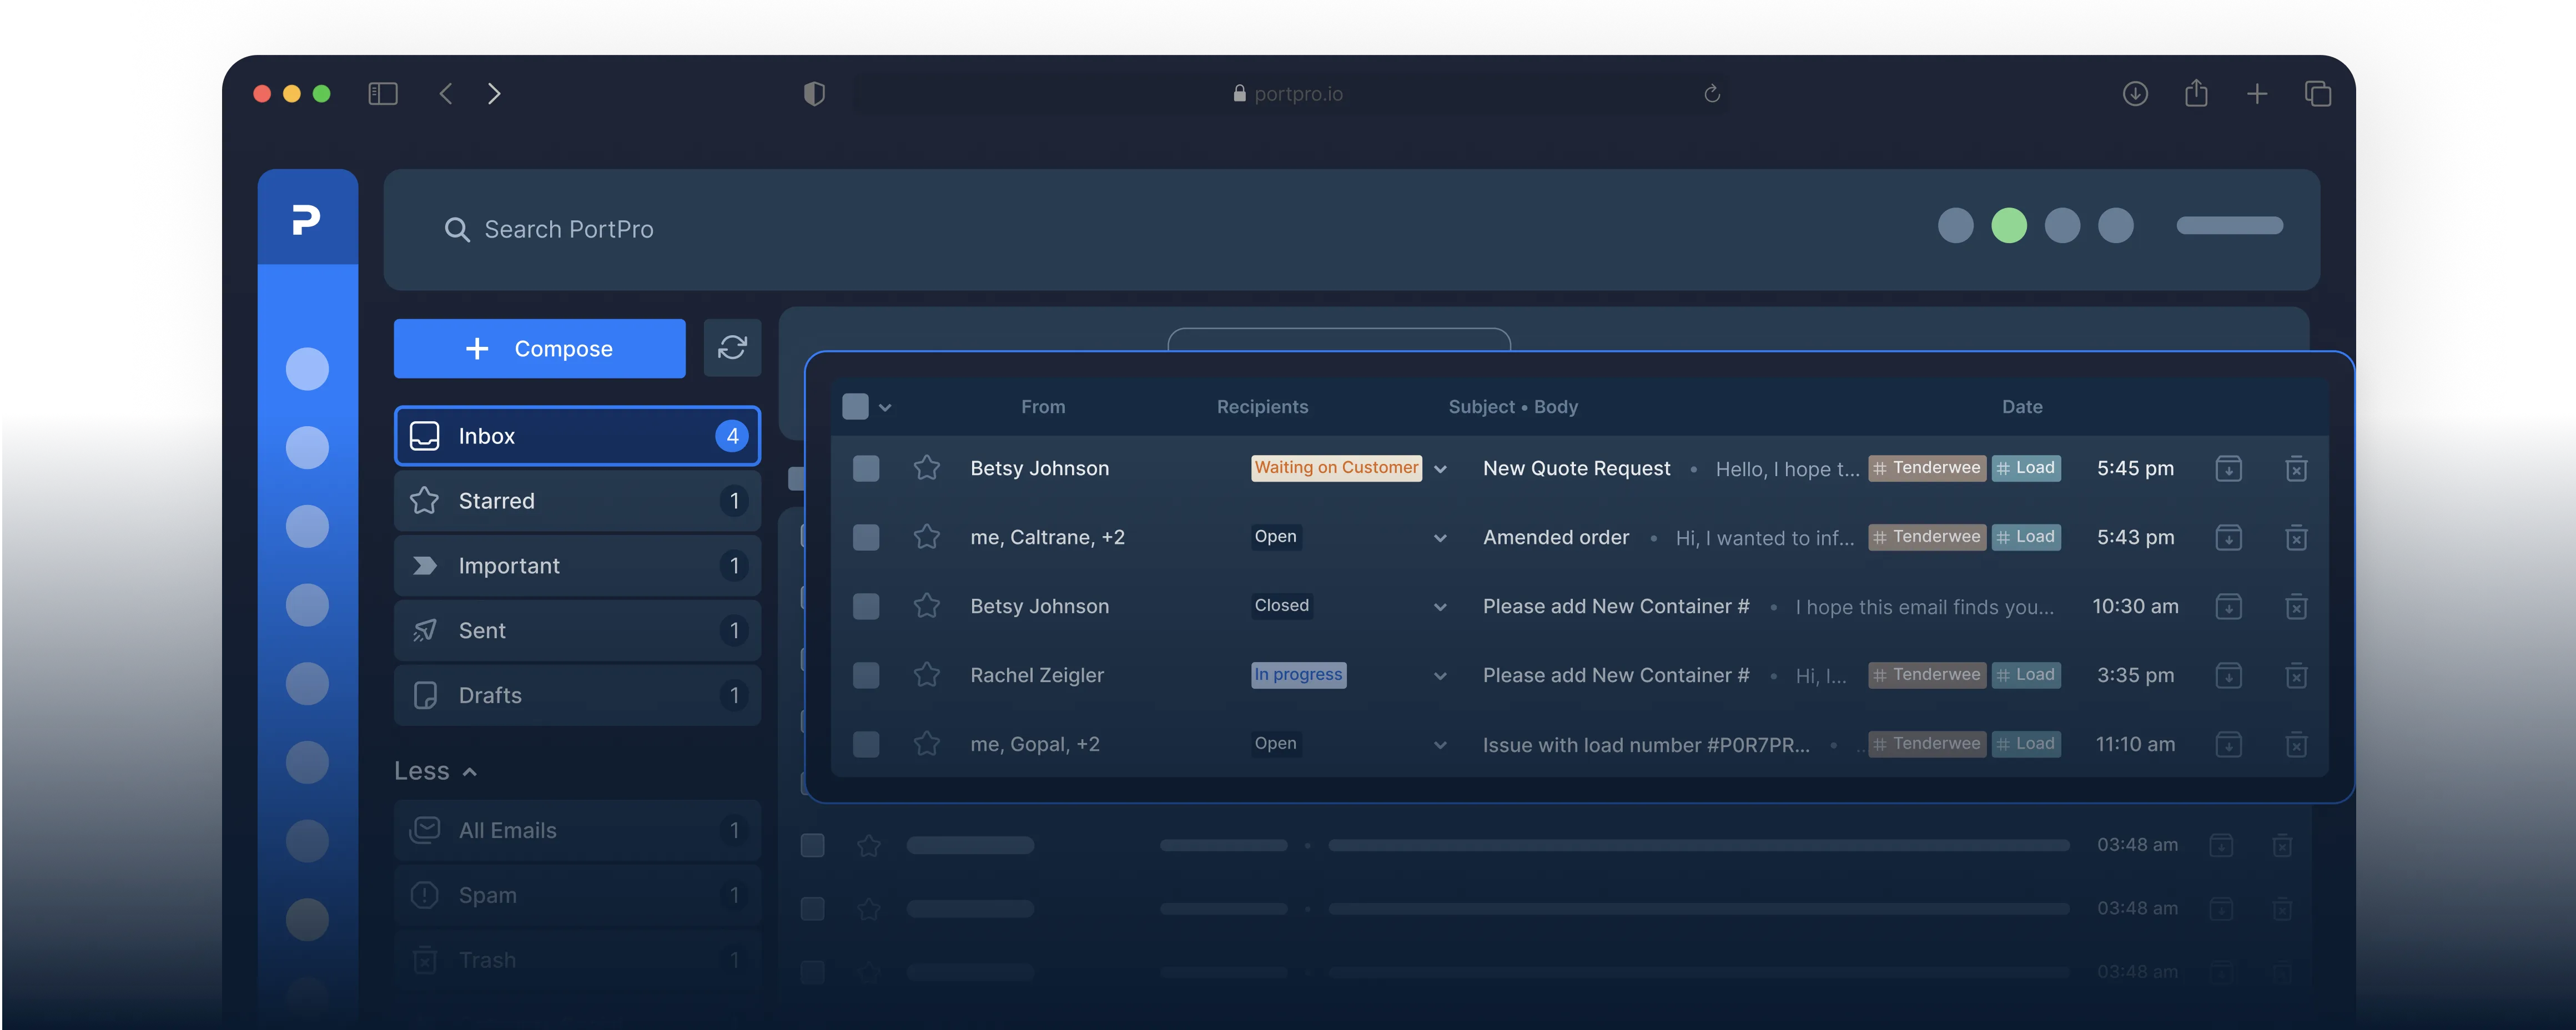Star the me, Gopal, +2 email

[926, 744]
